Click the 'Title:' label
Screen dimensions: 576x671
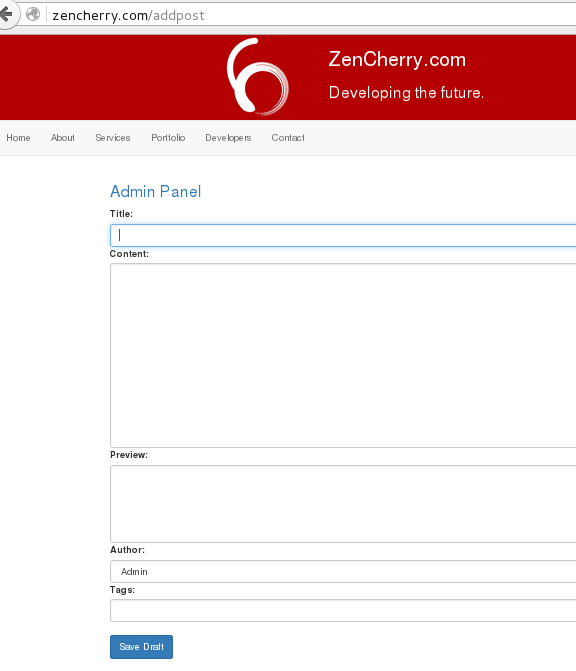coord(122,214)
